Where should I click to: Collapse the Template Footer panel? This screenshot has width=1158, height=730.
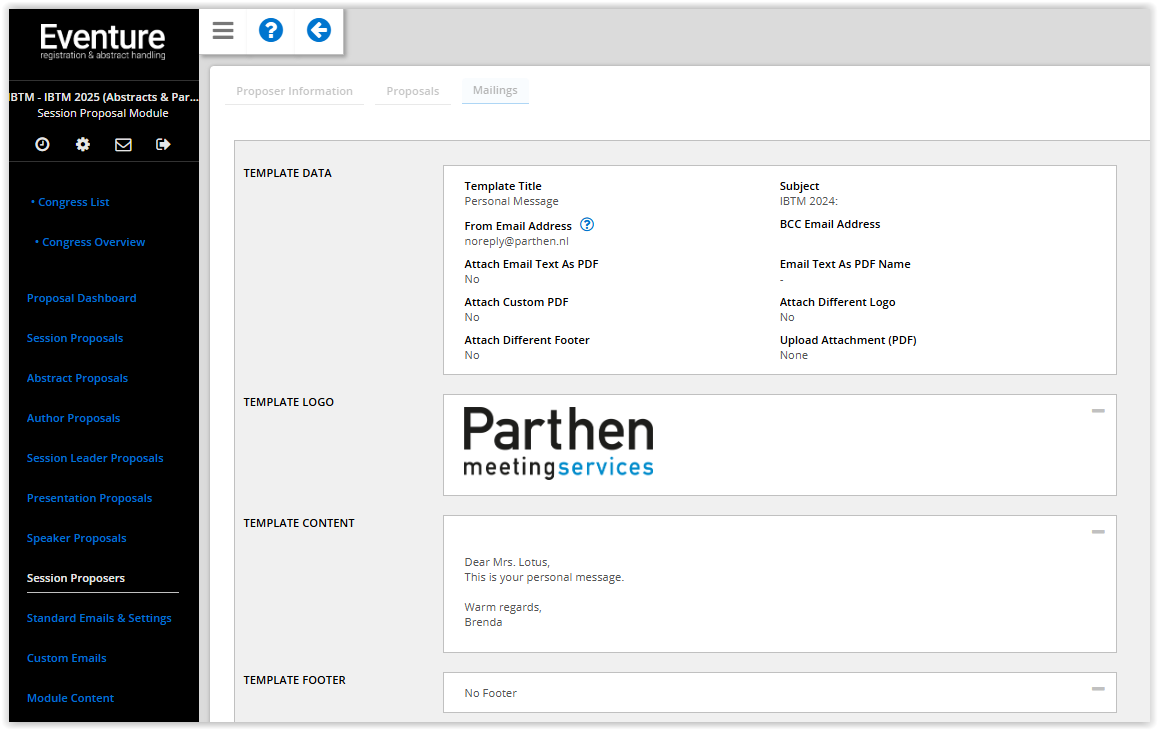(x=1098, y=689)
